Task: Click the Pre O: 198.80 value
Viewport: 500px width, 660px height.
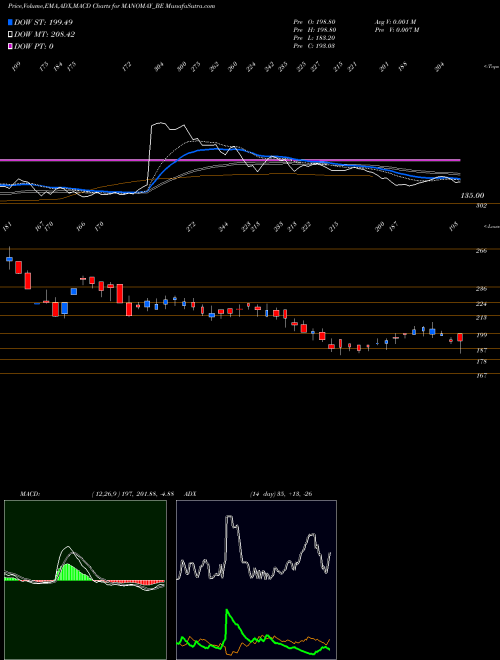Action: 314,22
